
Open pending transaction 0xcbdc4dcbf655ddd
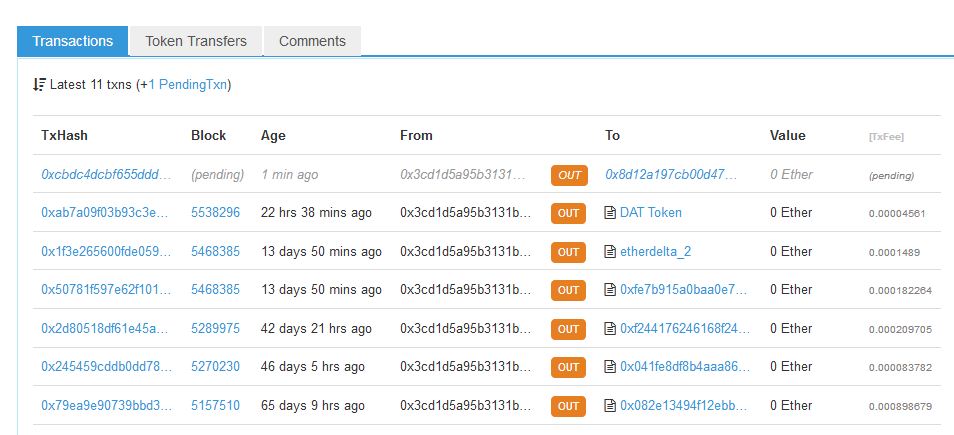pyautogui.click(x=106, y=174)
